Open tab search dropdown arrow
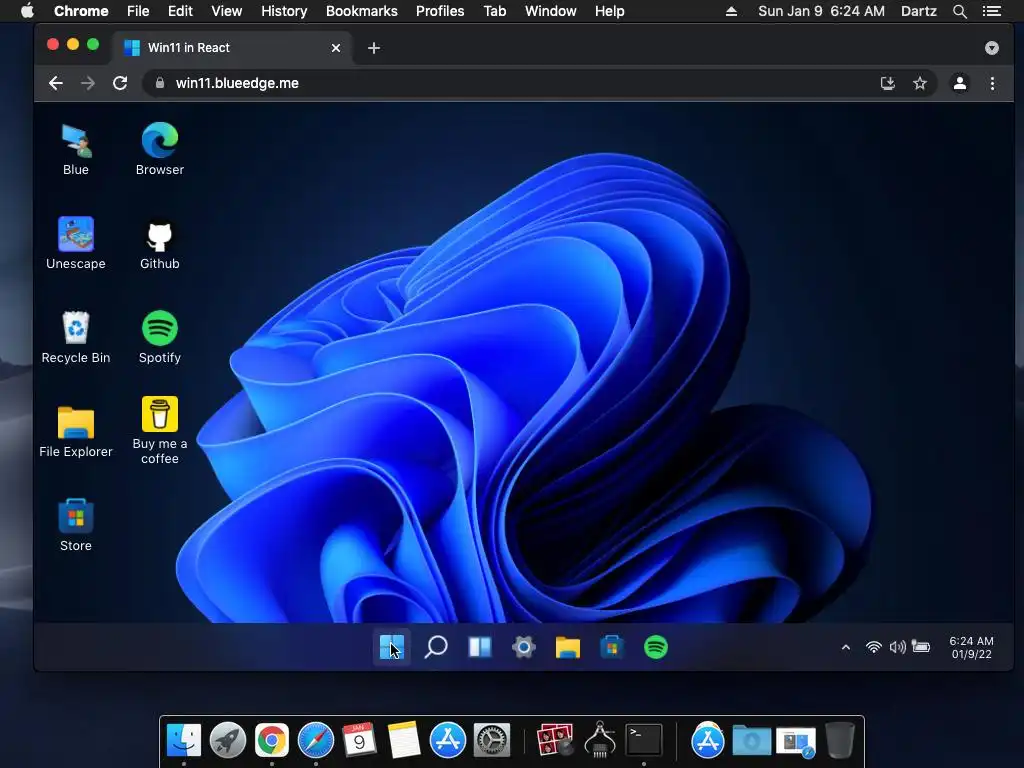This screenshot has width=1024, height=768. click(x=991, y=48)
